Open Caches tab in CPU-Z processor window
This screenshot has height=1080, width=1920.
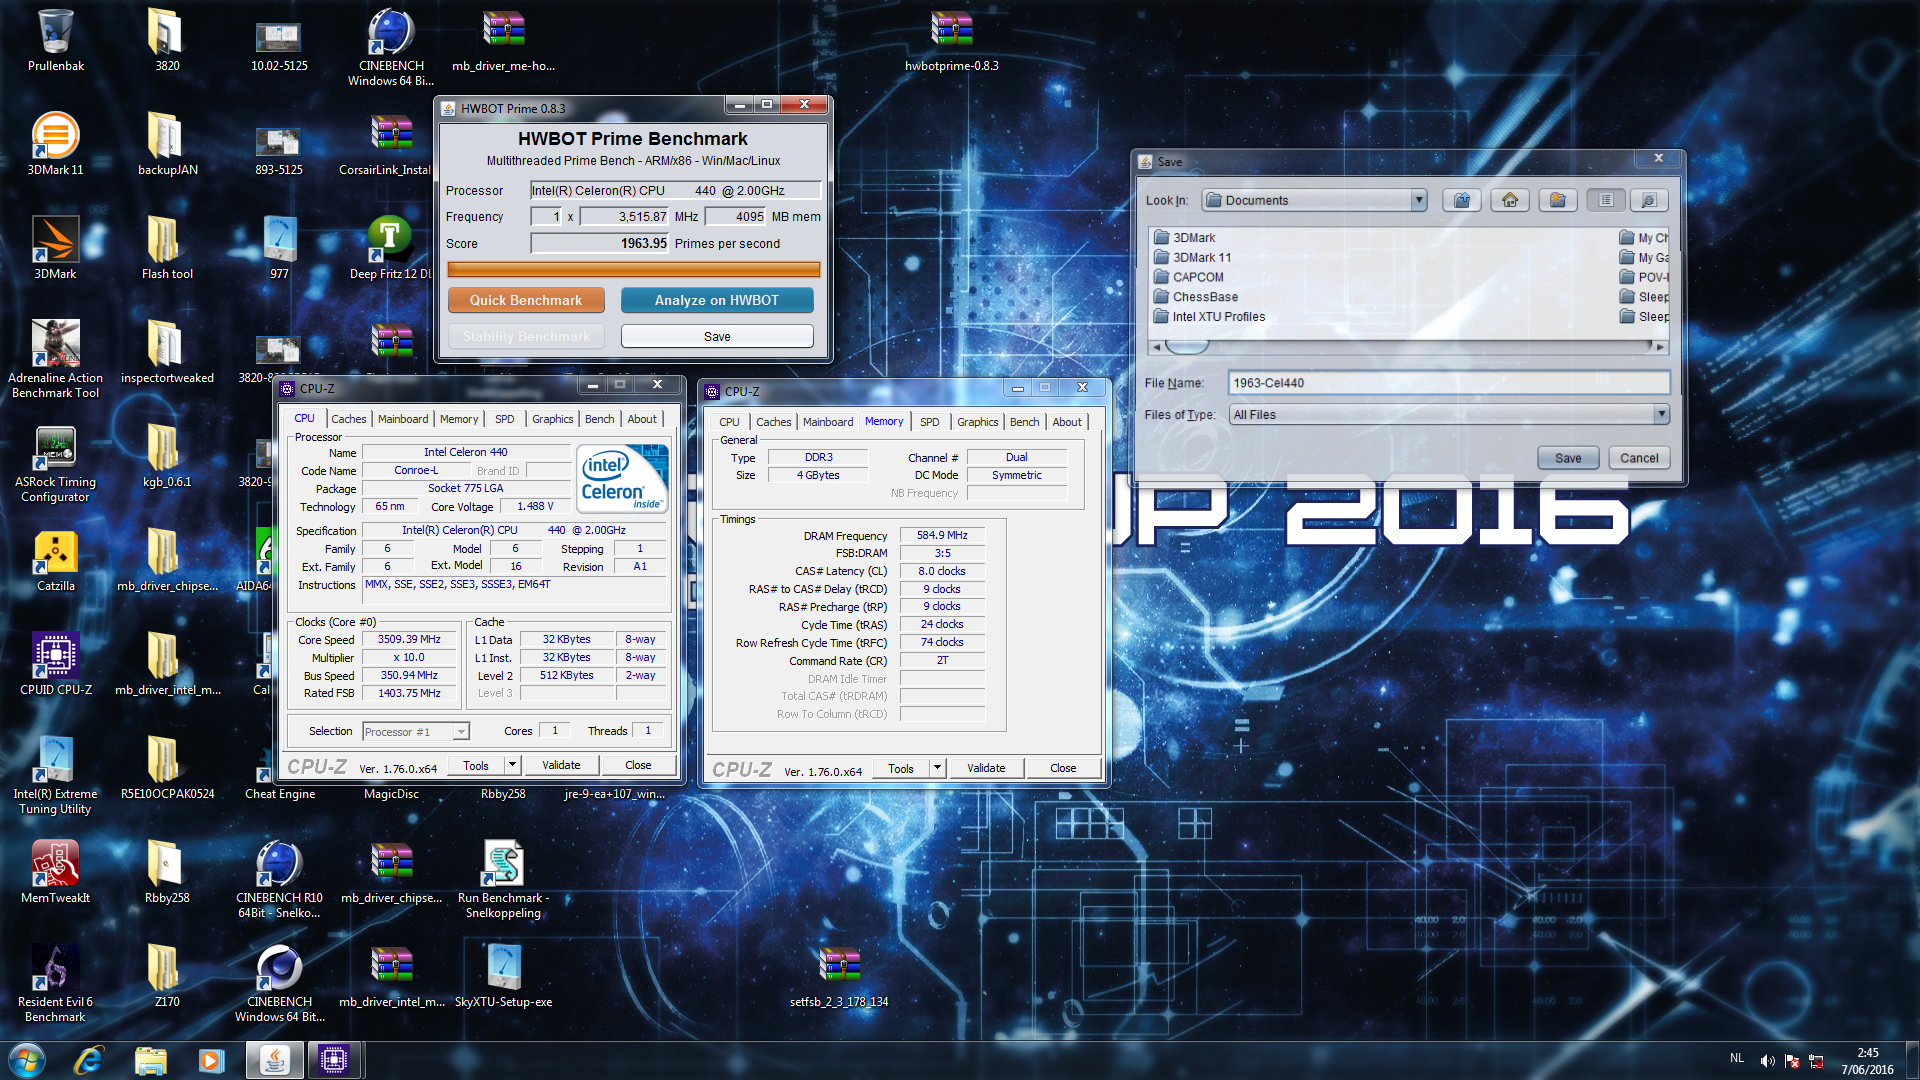348,419
